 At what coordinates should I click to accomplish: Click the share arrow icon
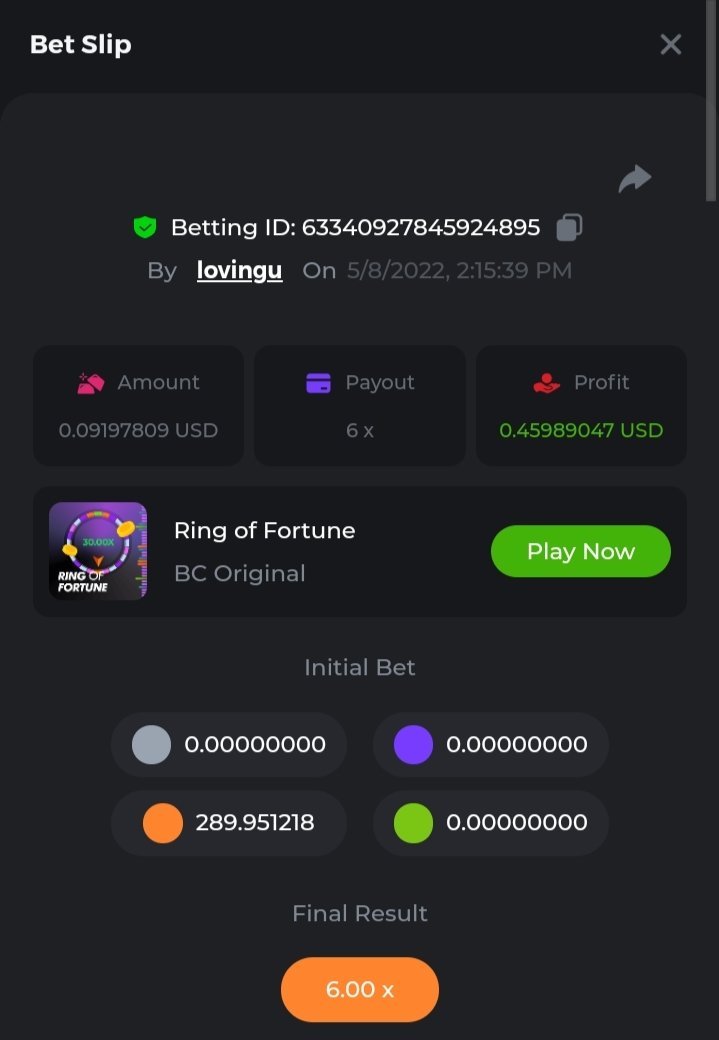click(x=635, y=179)
